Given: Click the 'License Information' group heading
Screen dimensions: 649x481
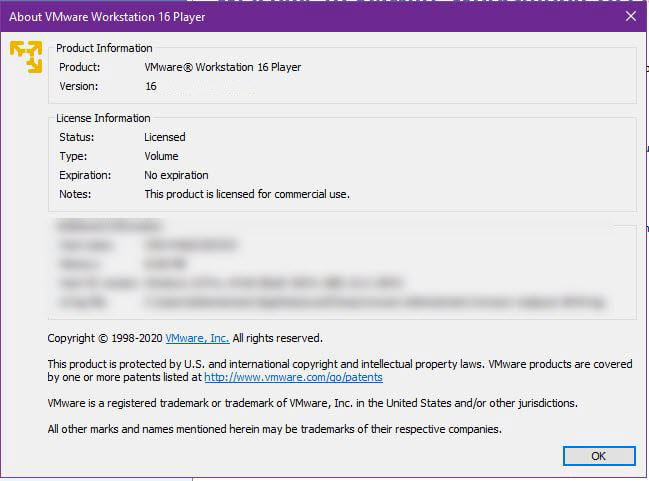Looking at the screenshot, I should [x=103, y=118].
